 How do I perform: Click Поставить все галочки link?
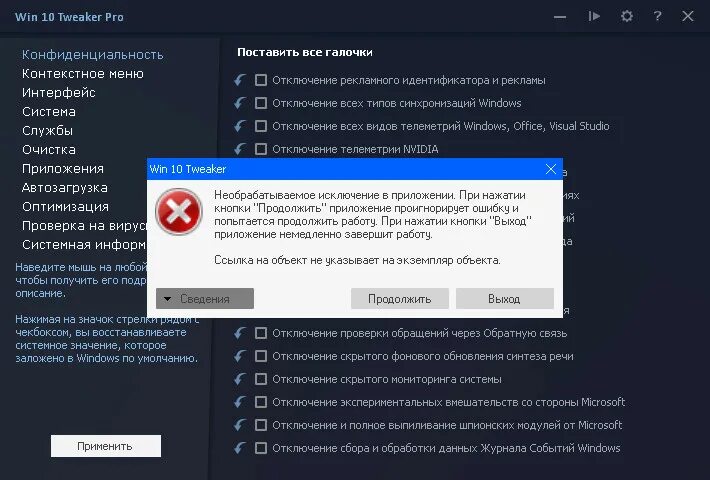305,53
